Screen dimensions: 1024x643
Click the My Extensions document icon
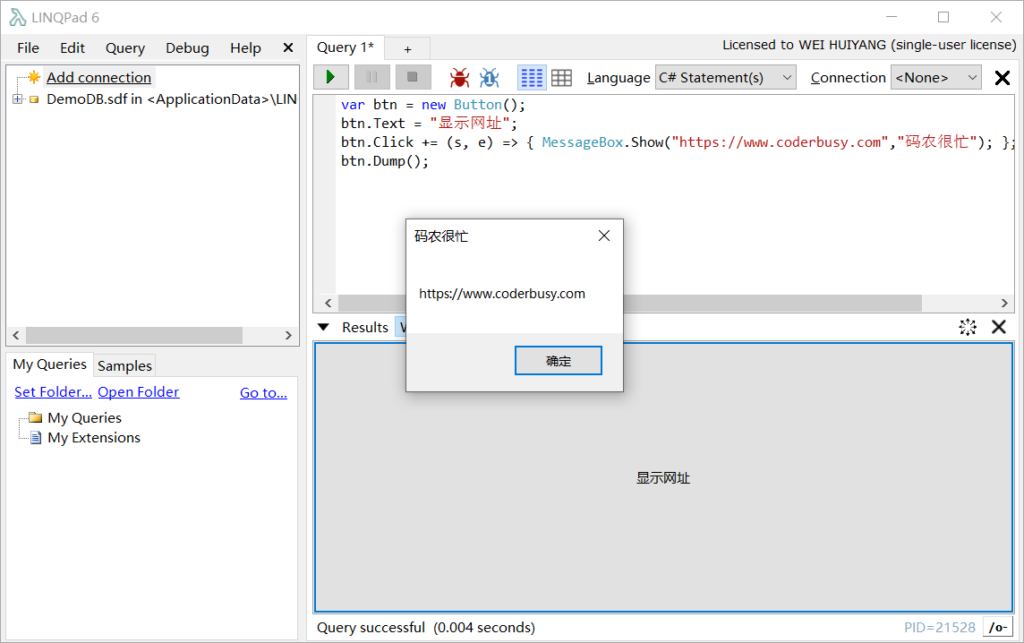pos(36,437)
